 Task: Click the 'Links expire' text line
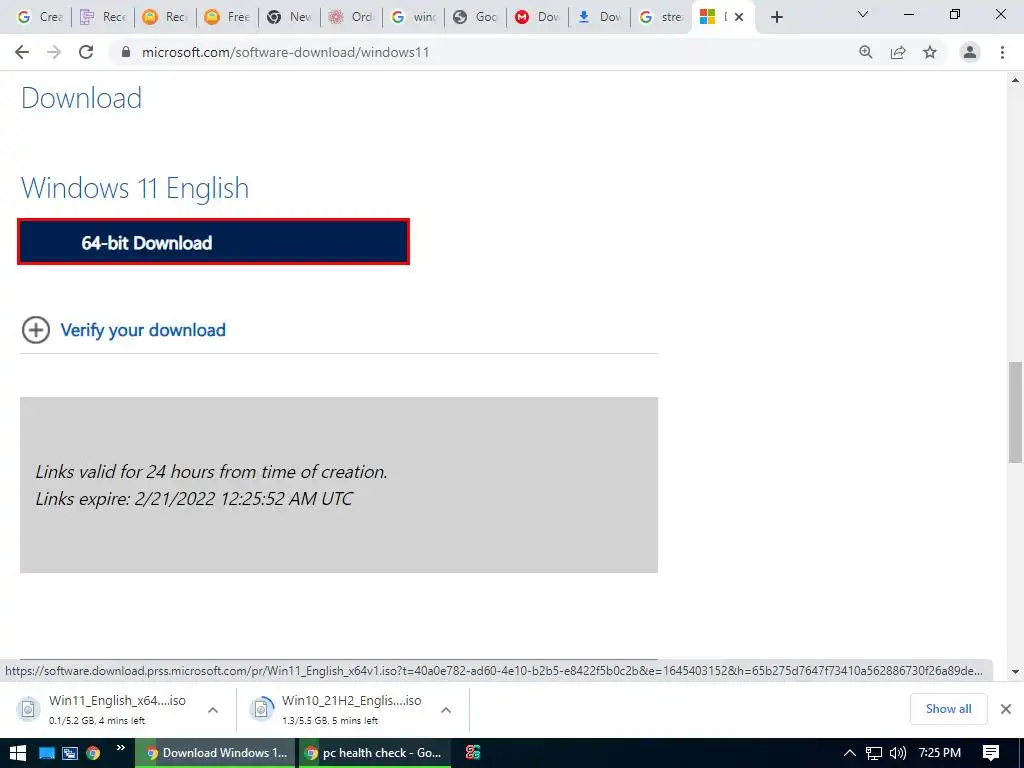point(194,499)
